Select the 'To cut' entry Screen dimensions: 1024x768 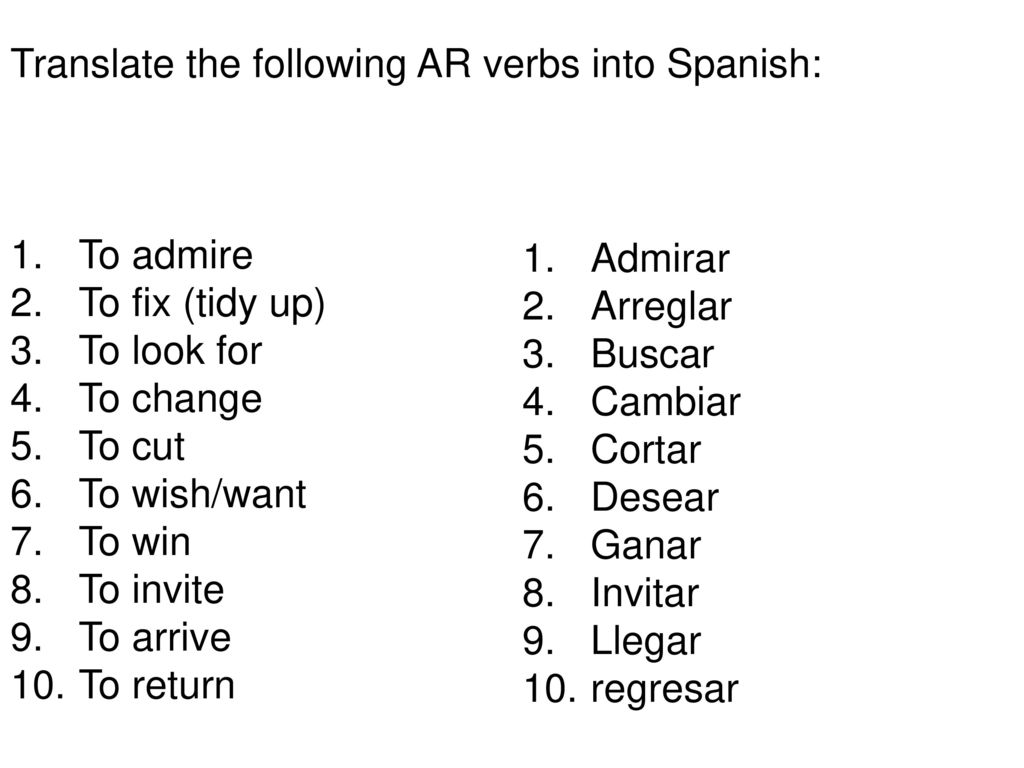coord(132,447)
